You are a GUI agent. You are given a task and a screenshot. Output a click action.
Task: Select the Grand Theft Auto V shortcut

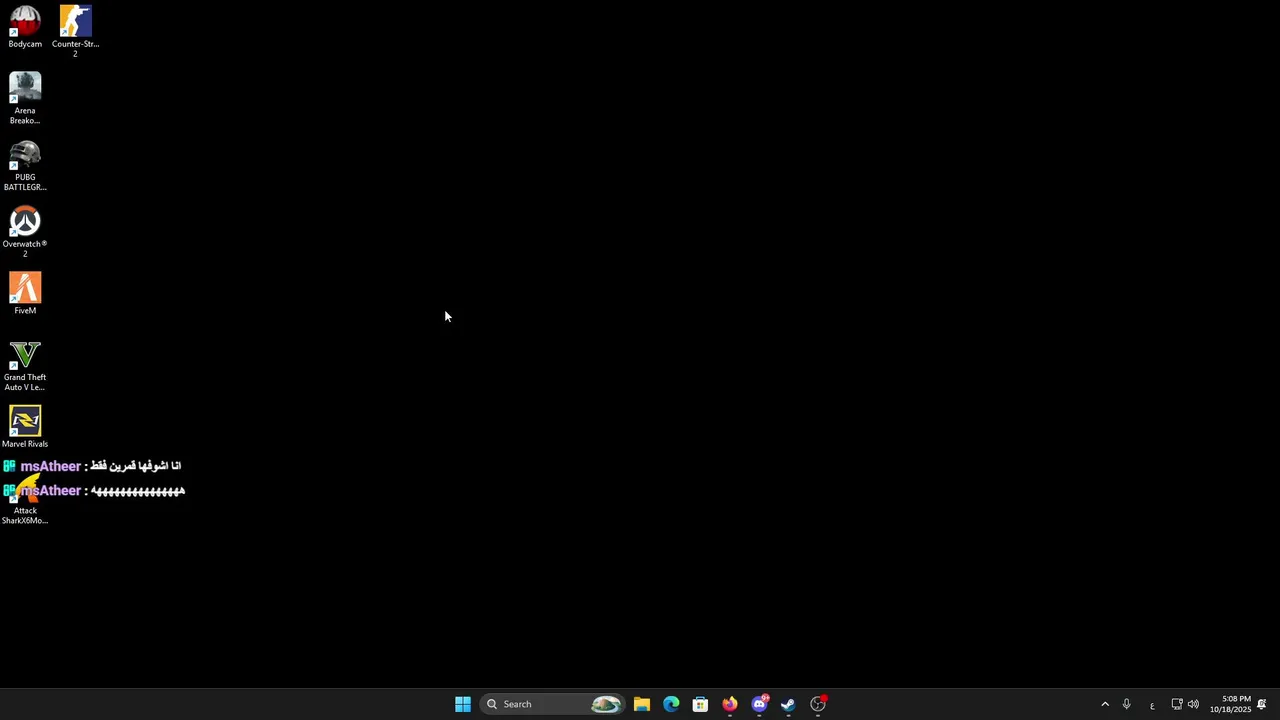pos(25,365)
